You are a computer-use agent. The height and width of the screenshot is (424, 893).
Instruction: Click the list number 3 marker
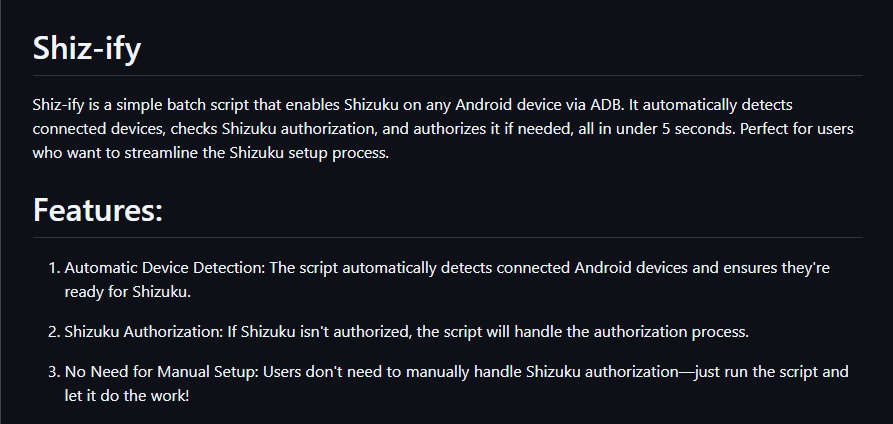54,372
